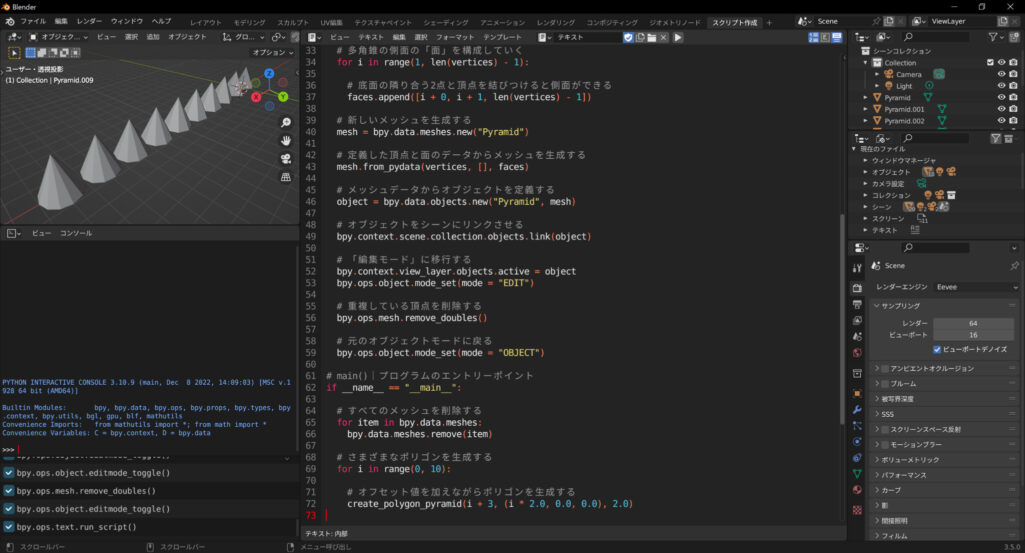Switch to Geometry Nodes workspace tab
The width and height of the screenshot is (1025, 553).
(x=675, y=22)
